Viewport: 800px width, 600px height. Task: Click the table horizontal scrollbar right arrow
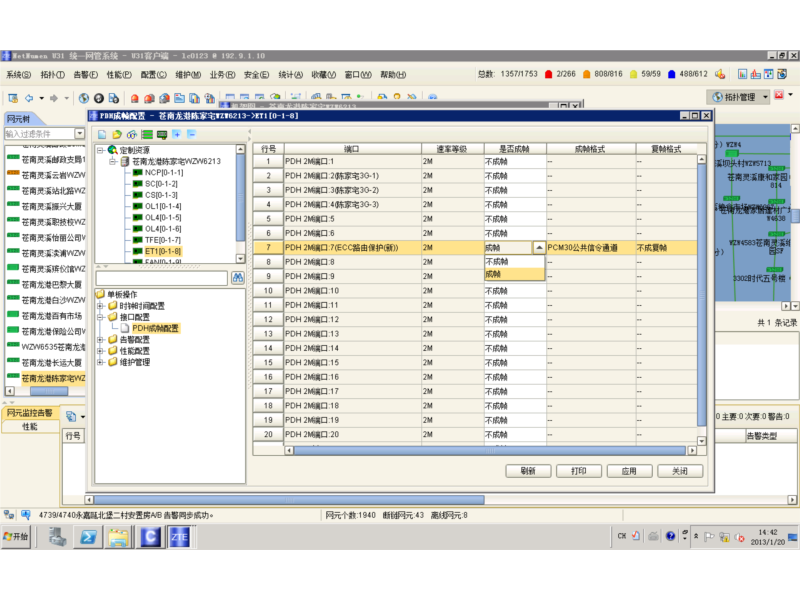pyautogui.click(x=693, y=452)
